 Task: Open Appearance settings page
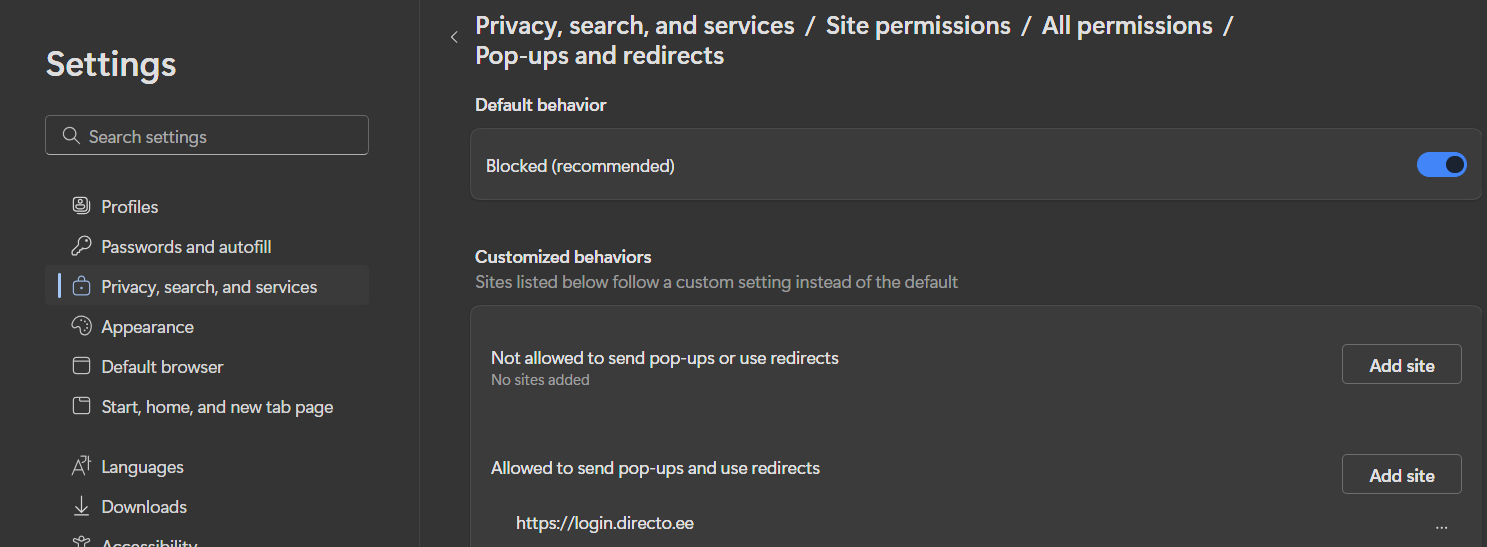tap(147, 327)
